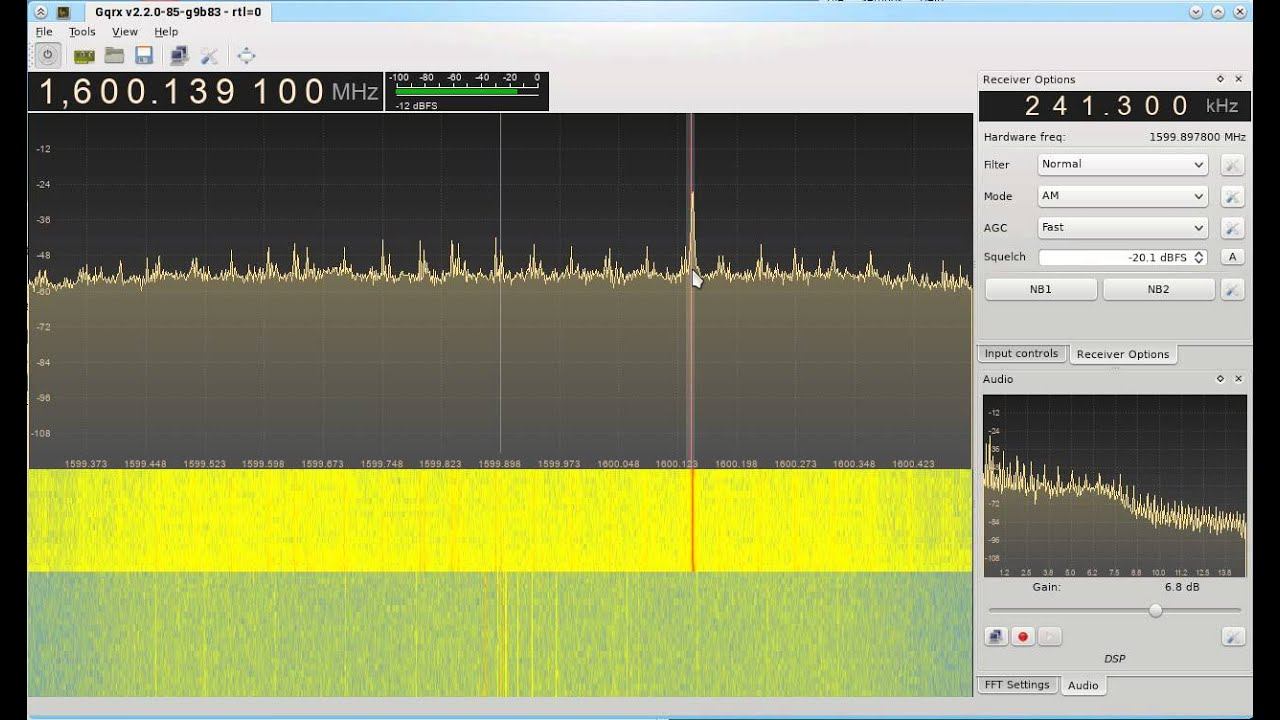
Task: Open the Tools menu
Action: [x=82, y=32]
